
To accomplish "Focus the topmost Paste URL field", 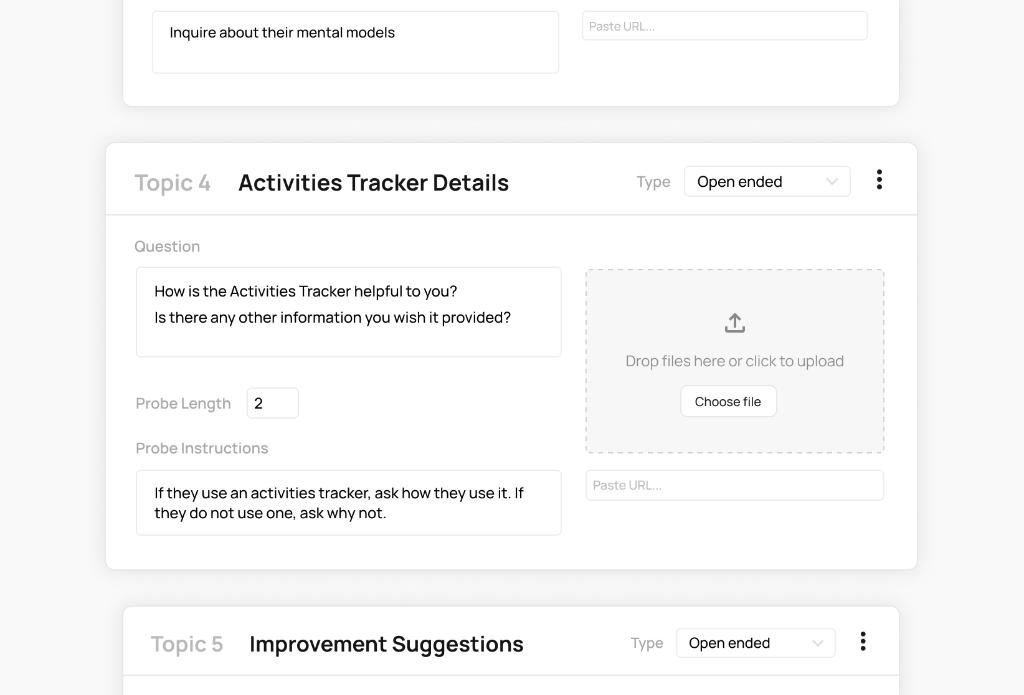I will [724, 25].
